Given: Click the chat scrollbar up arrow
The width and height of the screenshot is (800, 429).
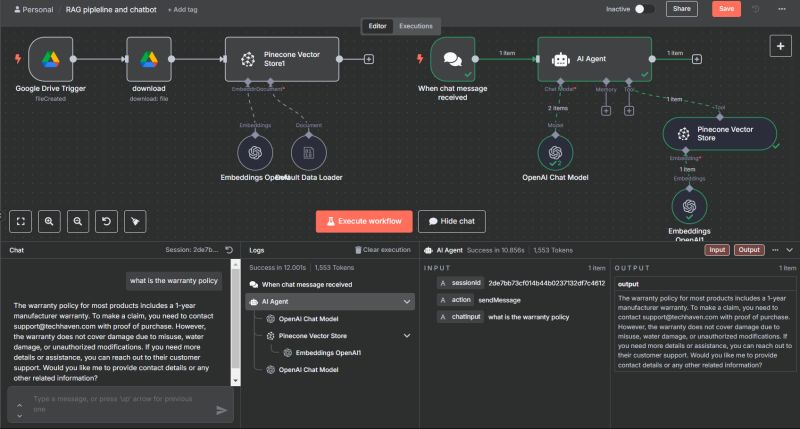Looking at the screenshot, I should click(235, 264).
